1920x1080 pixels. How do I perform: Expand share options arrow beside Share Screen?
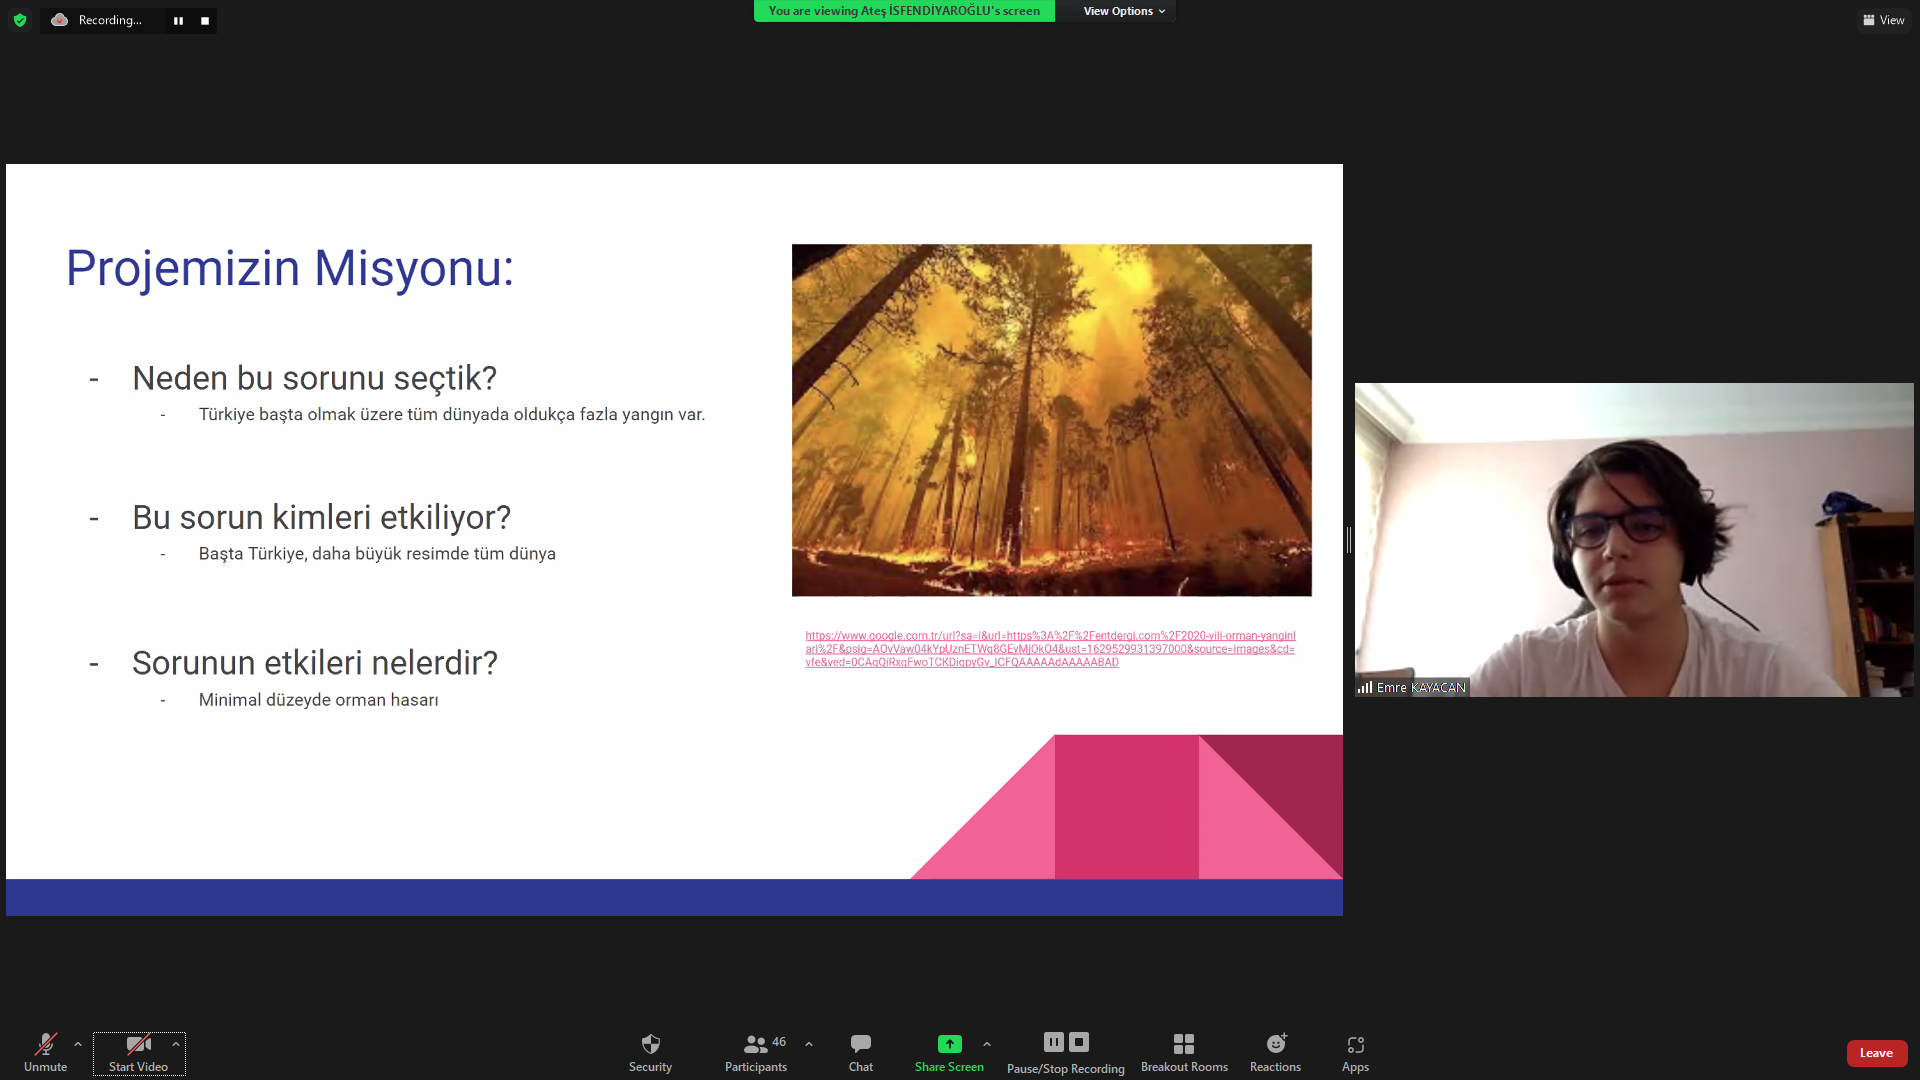[x=987, y=1044]
